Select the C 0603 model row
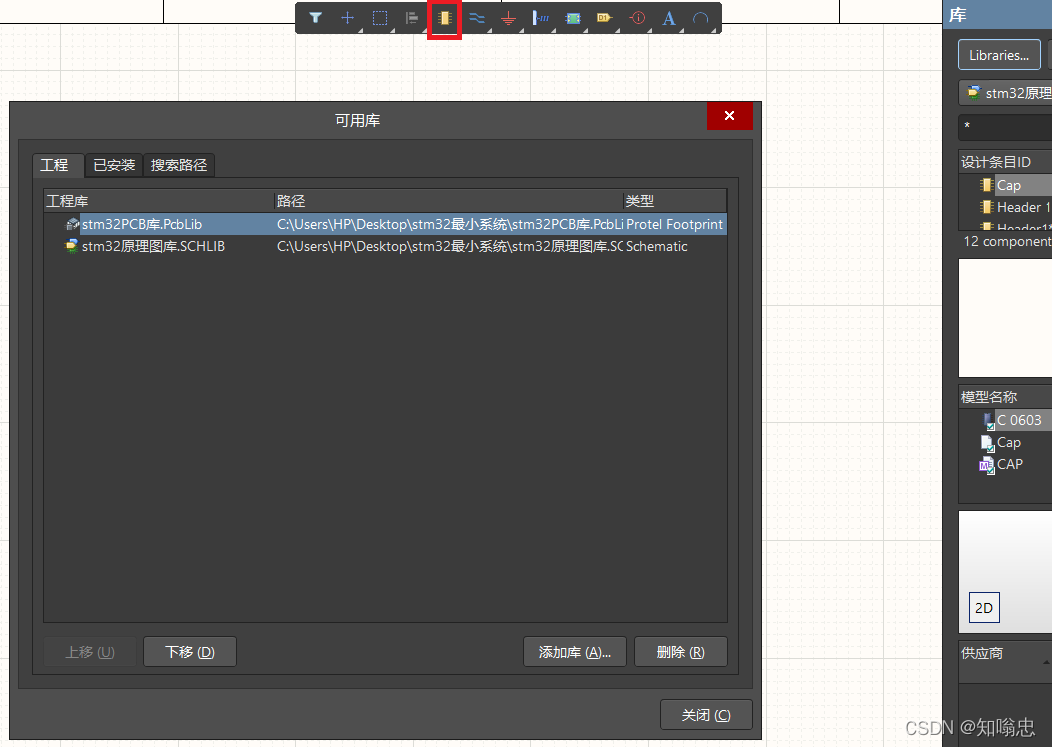This screenshot has width=1052, height=747. coord(1016,421)
